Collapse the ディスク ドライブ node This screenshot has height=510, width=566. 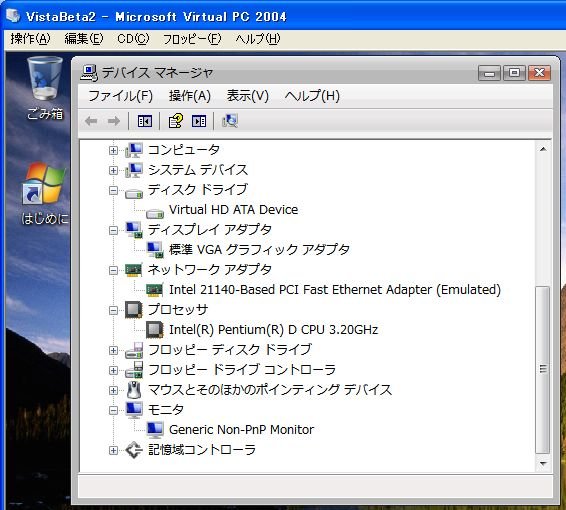113,190
